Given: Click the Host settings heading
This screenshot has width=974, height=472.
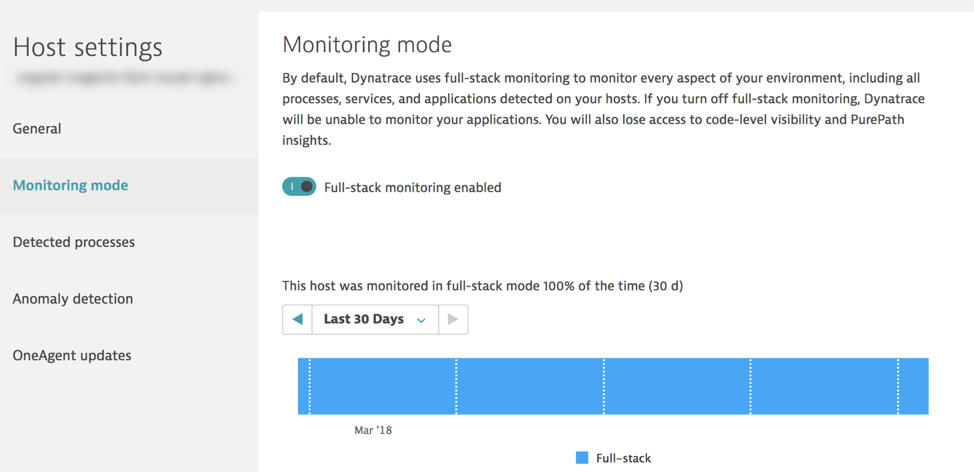Looking at the screenshot, I should (x=88, y=47).
